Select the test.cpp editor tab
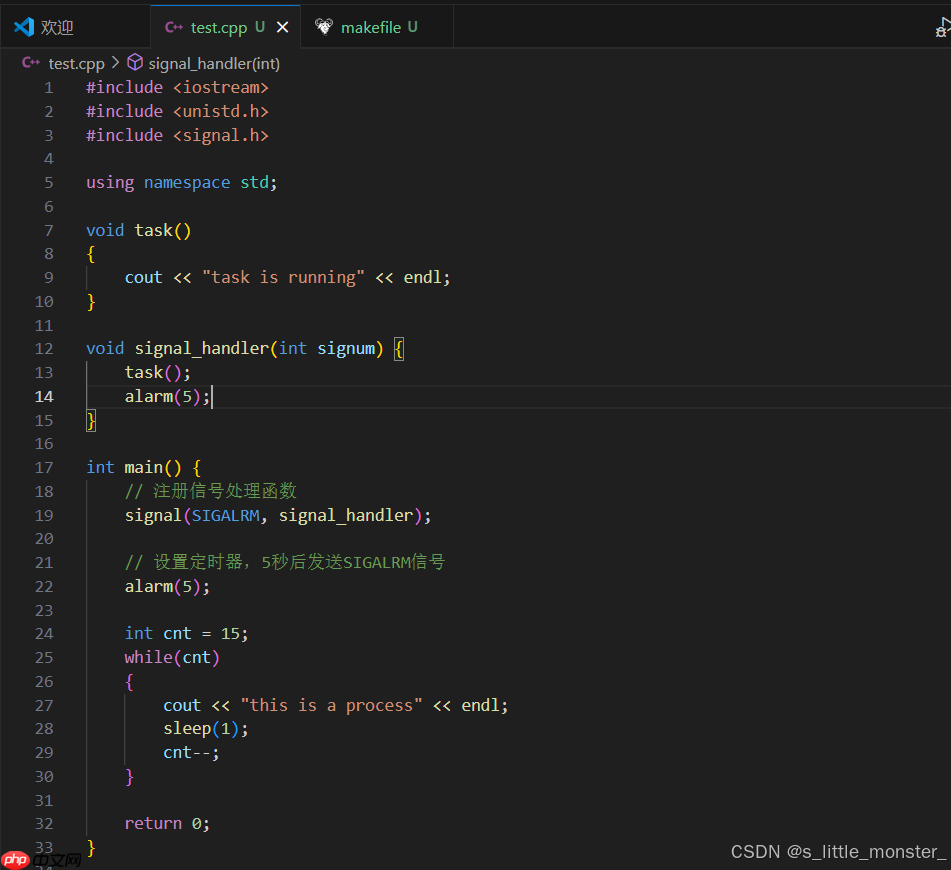Screen dimensions: 951x870 225,27
